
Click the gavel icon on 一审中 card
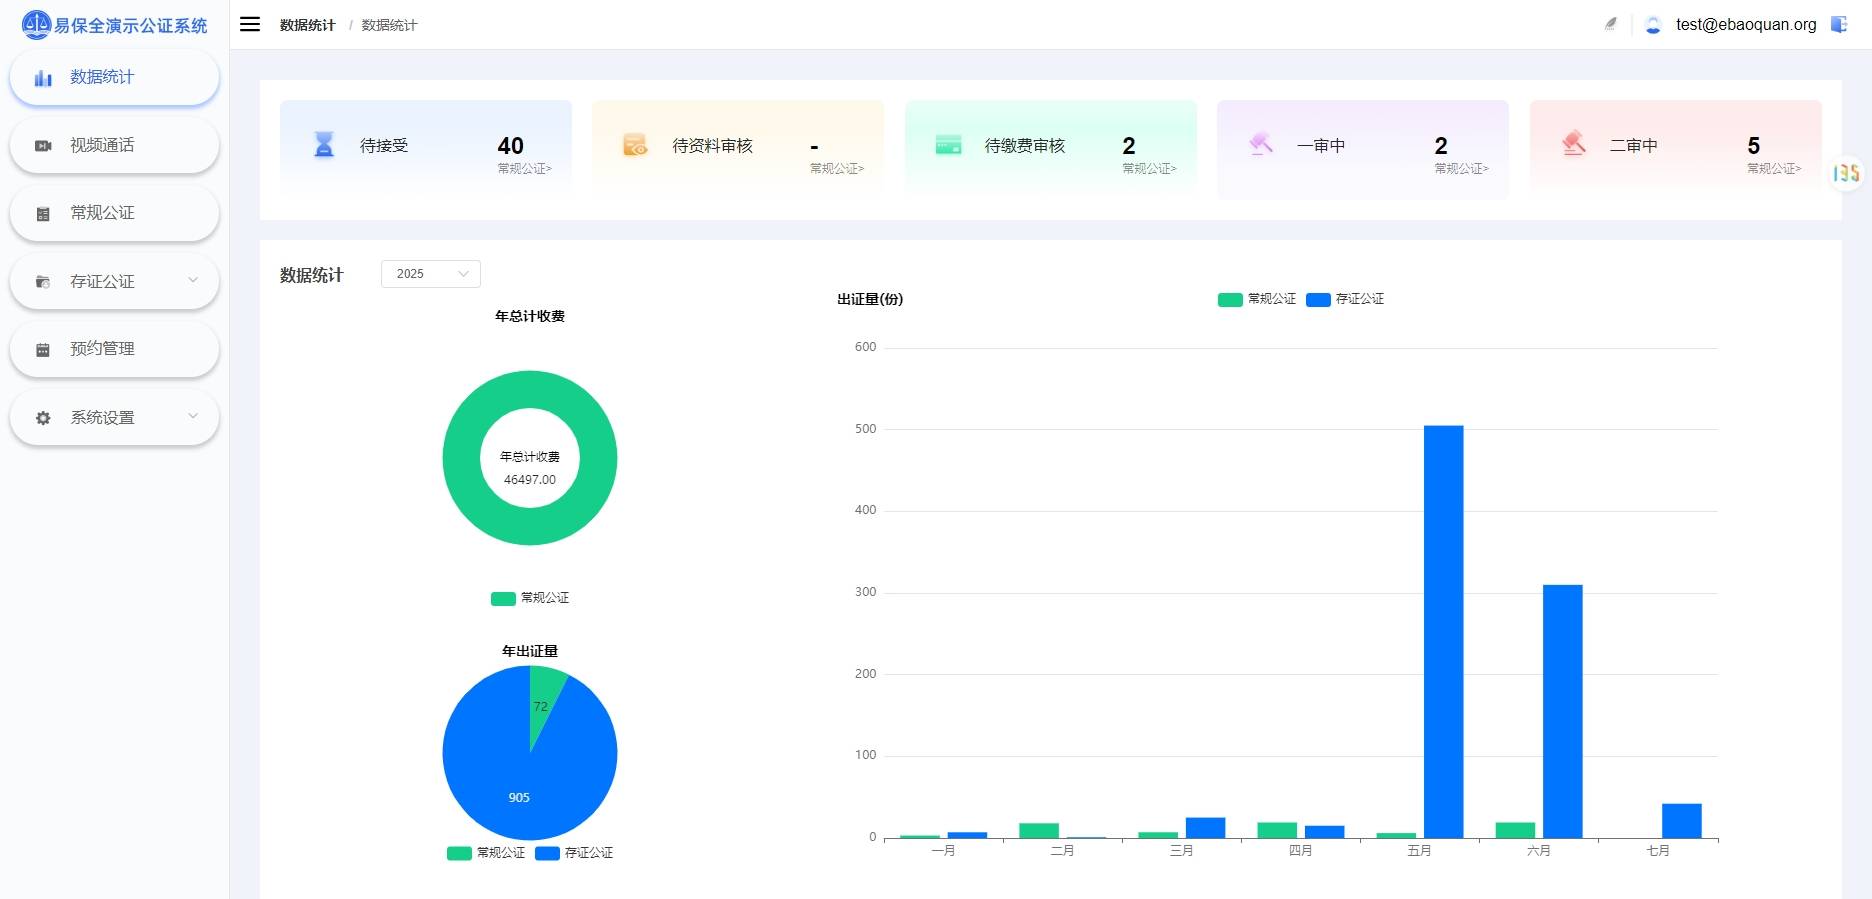click(1261, 145)
